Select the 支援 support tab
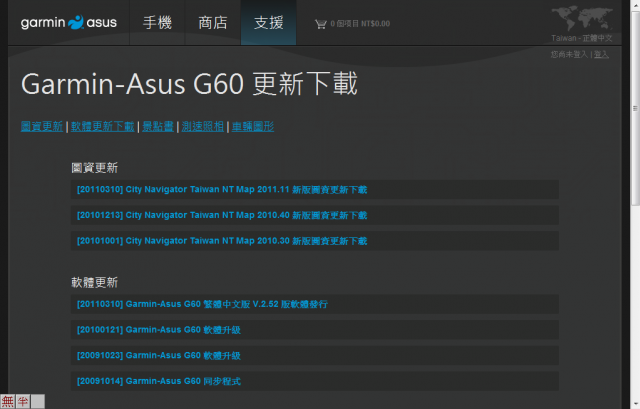 tap(269, 22)
